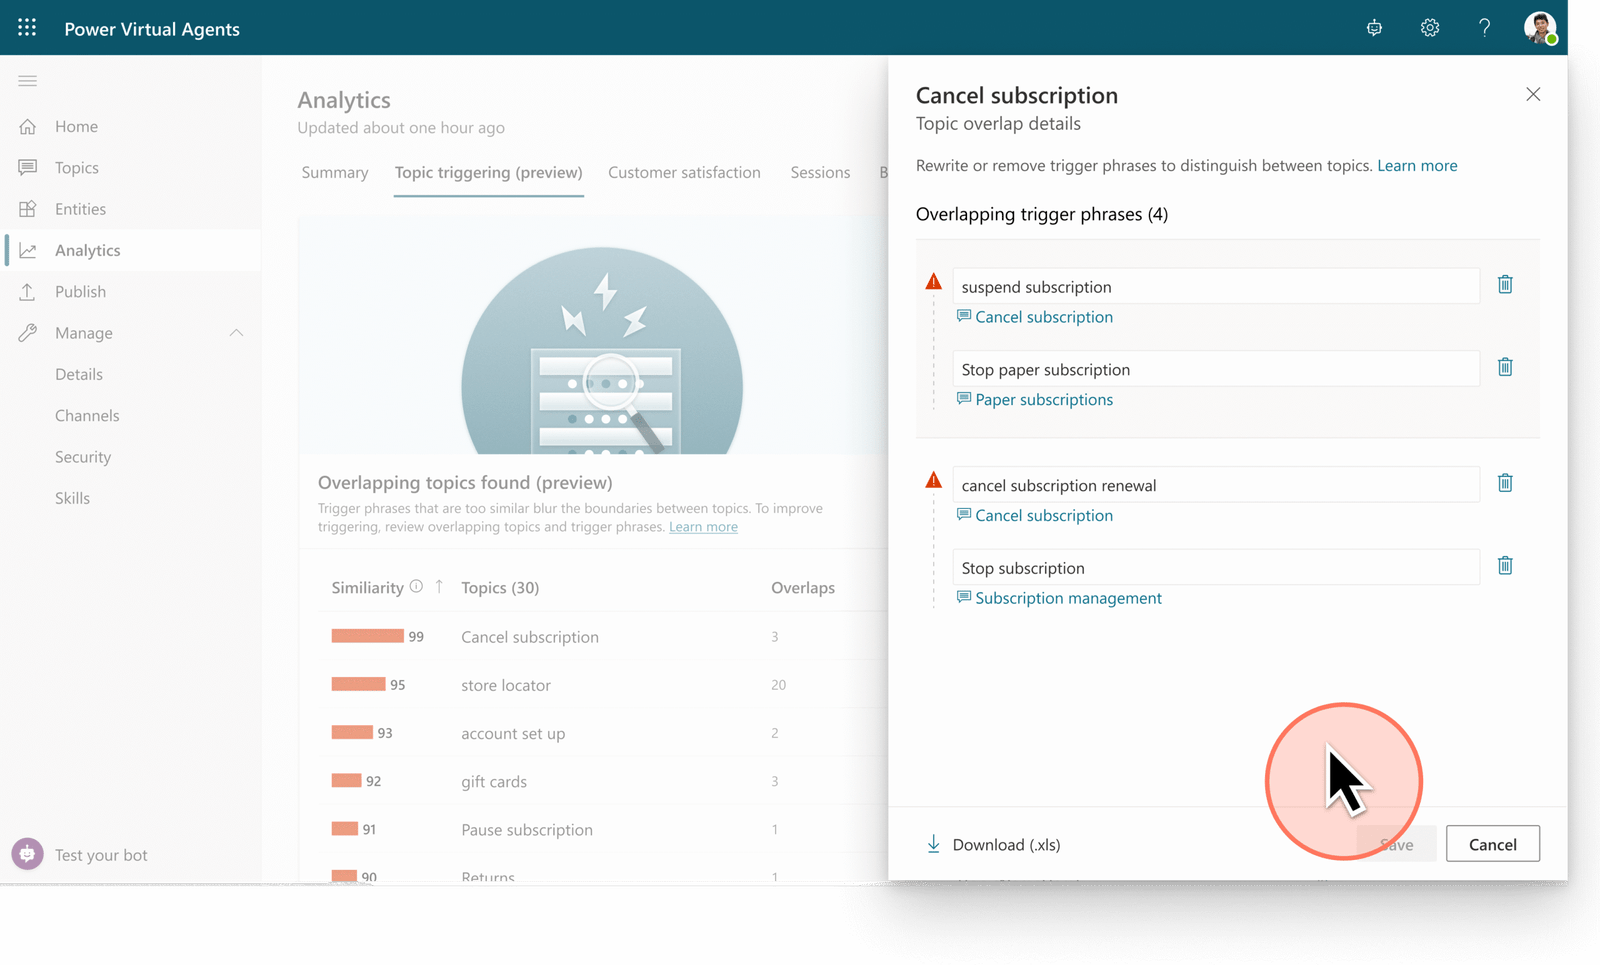Delete the 'Stop paper subscription' phrase
The image size is (1600, 965).
(x=1505, y=367)
